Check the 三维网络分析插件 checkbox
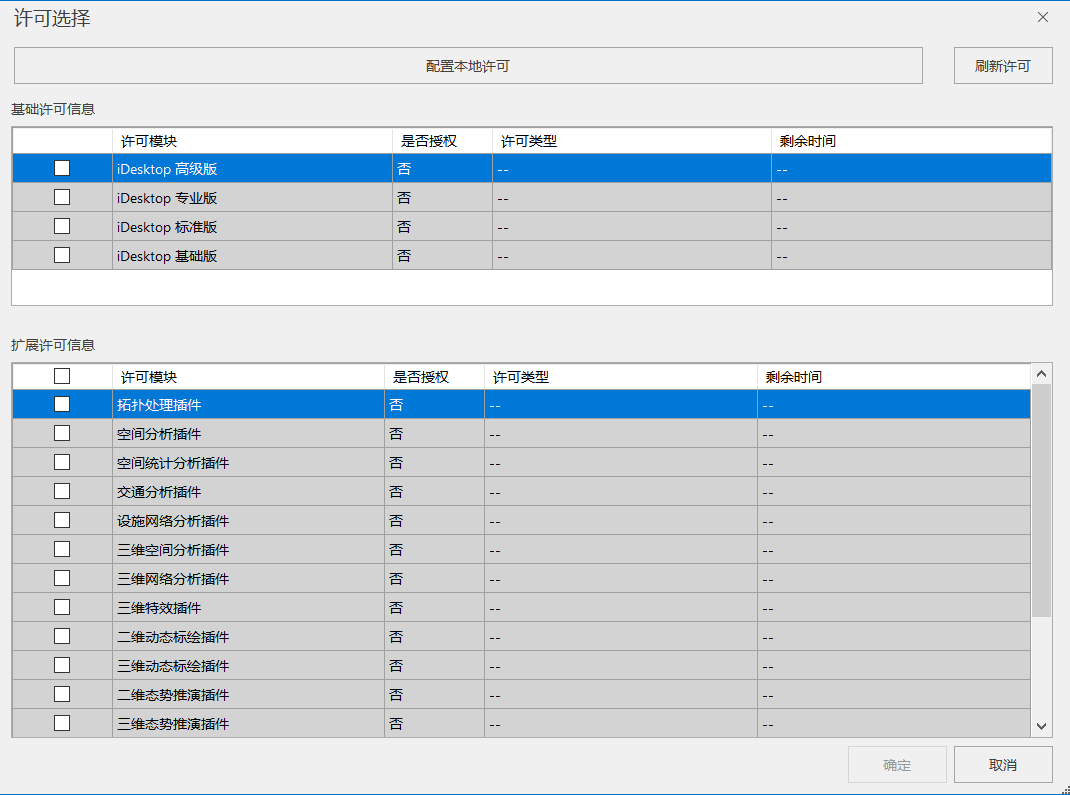This screenshot has width=1070, height=795. click(62, 578)
